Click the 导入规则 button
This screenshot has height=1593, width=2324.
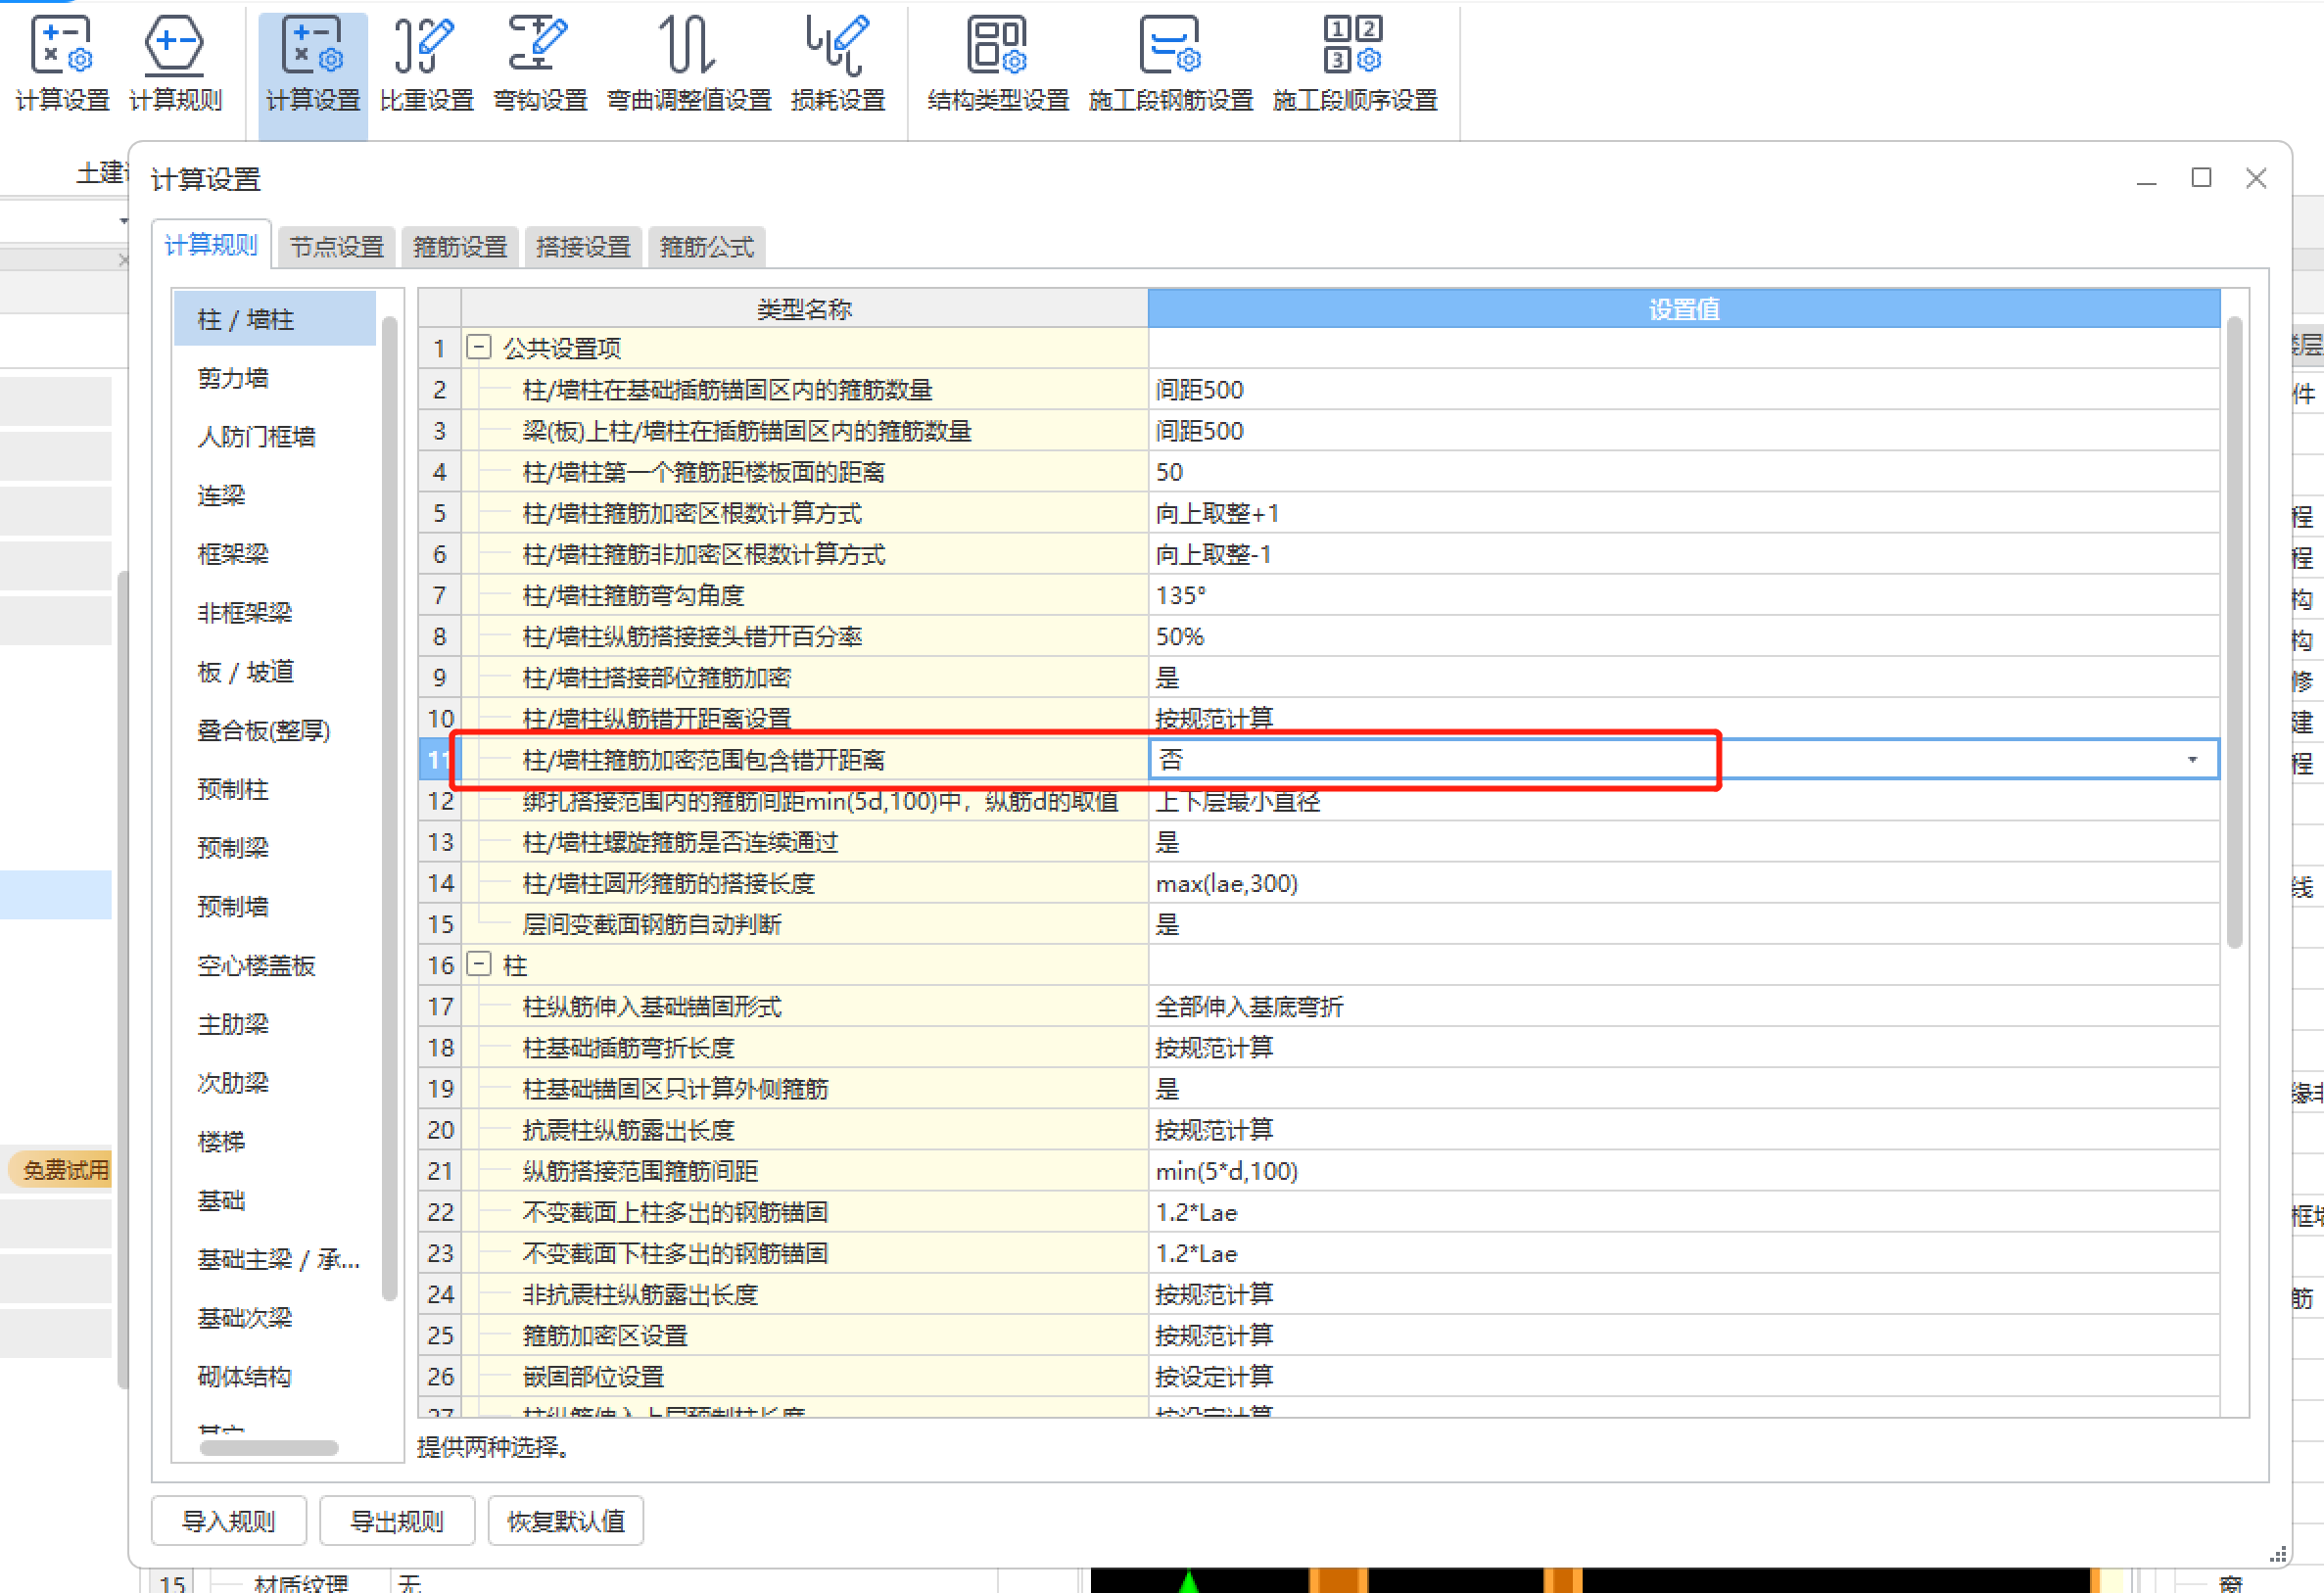click(228, 1521)
